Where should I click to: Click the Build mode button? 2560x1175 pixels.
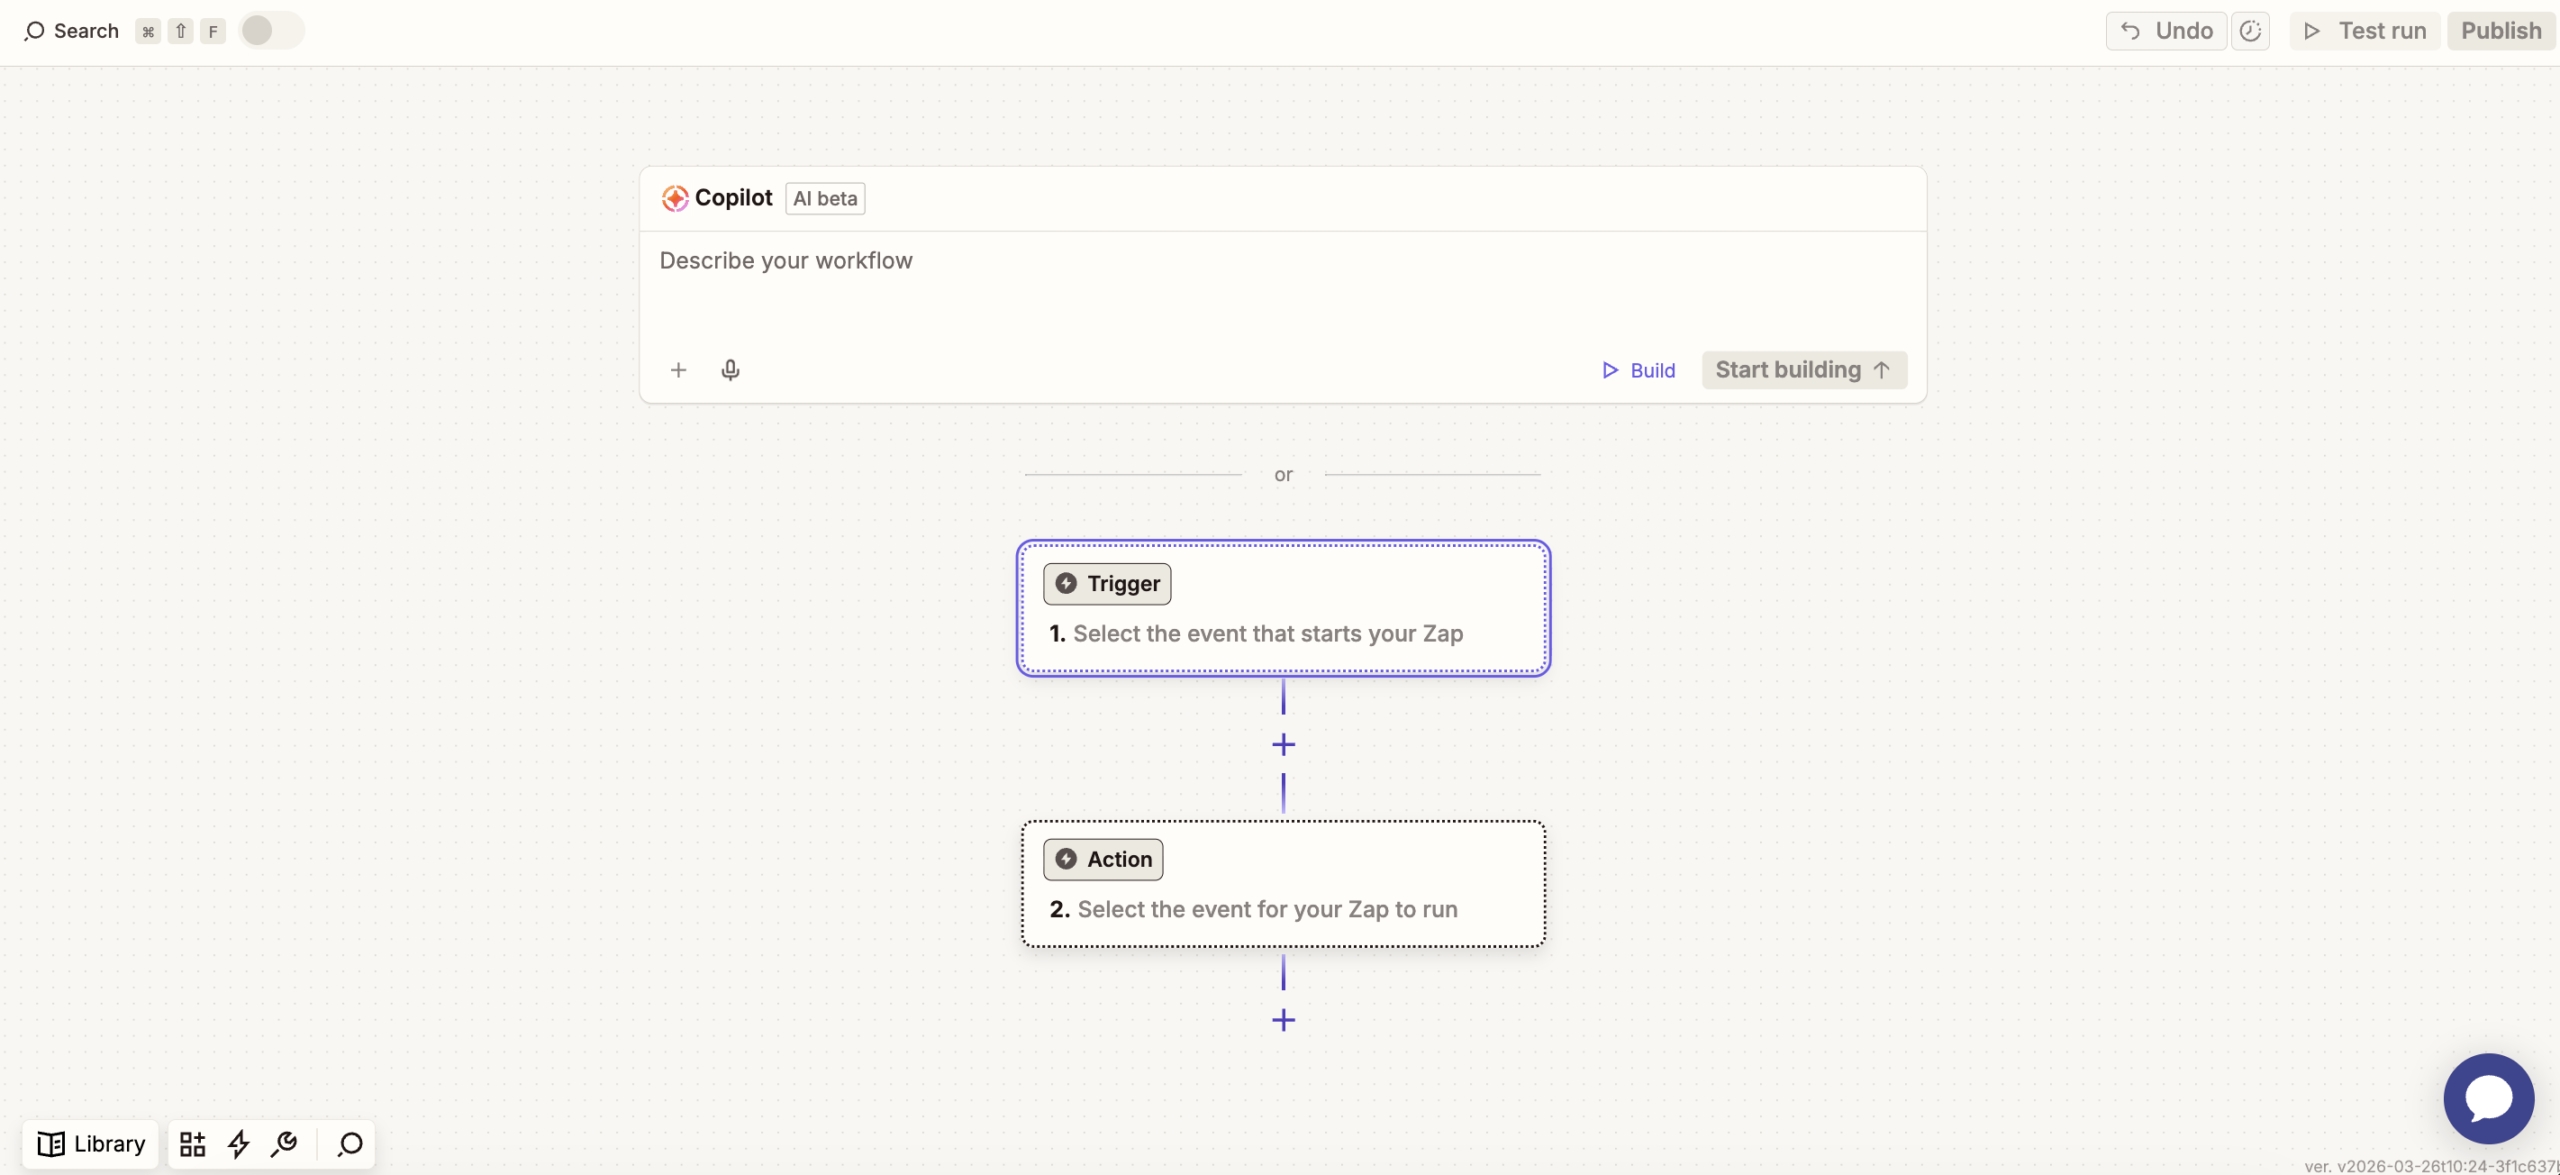tap(1638, 370)
